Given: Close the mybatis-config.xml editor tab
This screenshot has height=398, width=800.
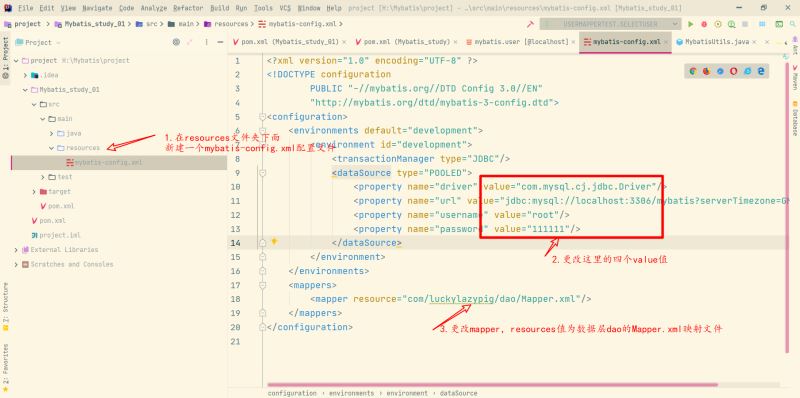Looking at the screenshot, I should click(x=665, y=42).
